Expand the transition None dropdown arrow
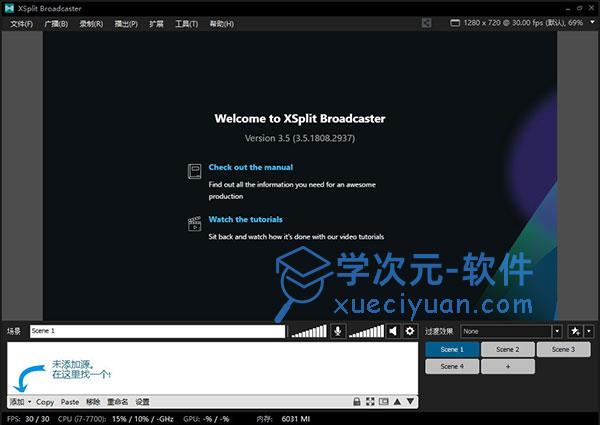Screen dimensions: 600x425 click(x=557, y=331)
